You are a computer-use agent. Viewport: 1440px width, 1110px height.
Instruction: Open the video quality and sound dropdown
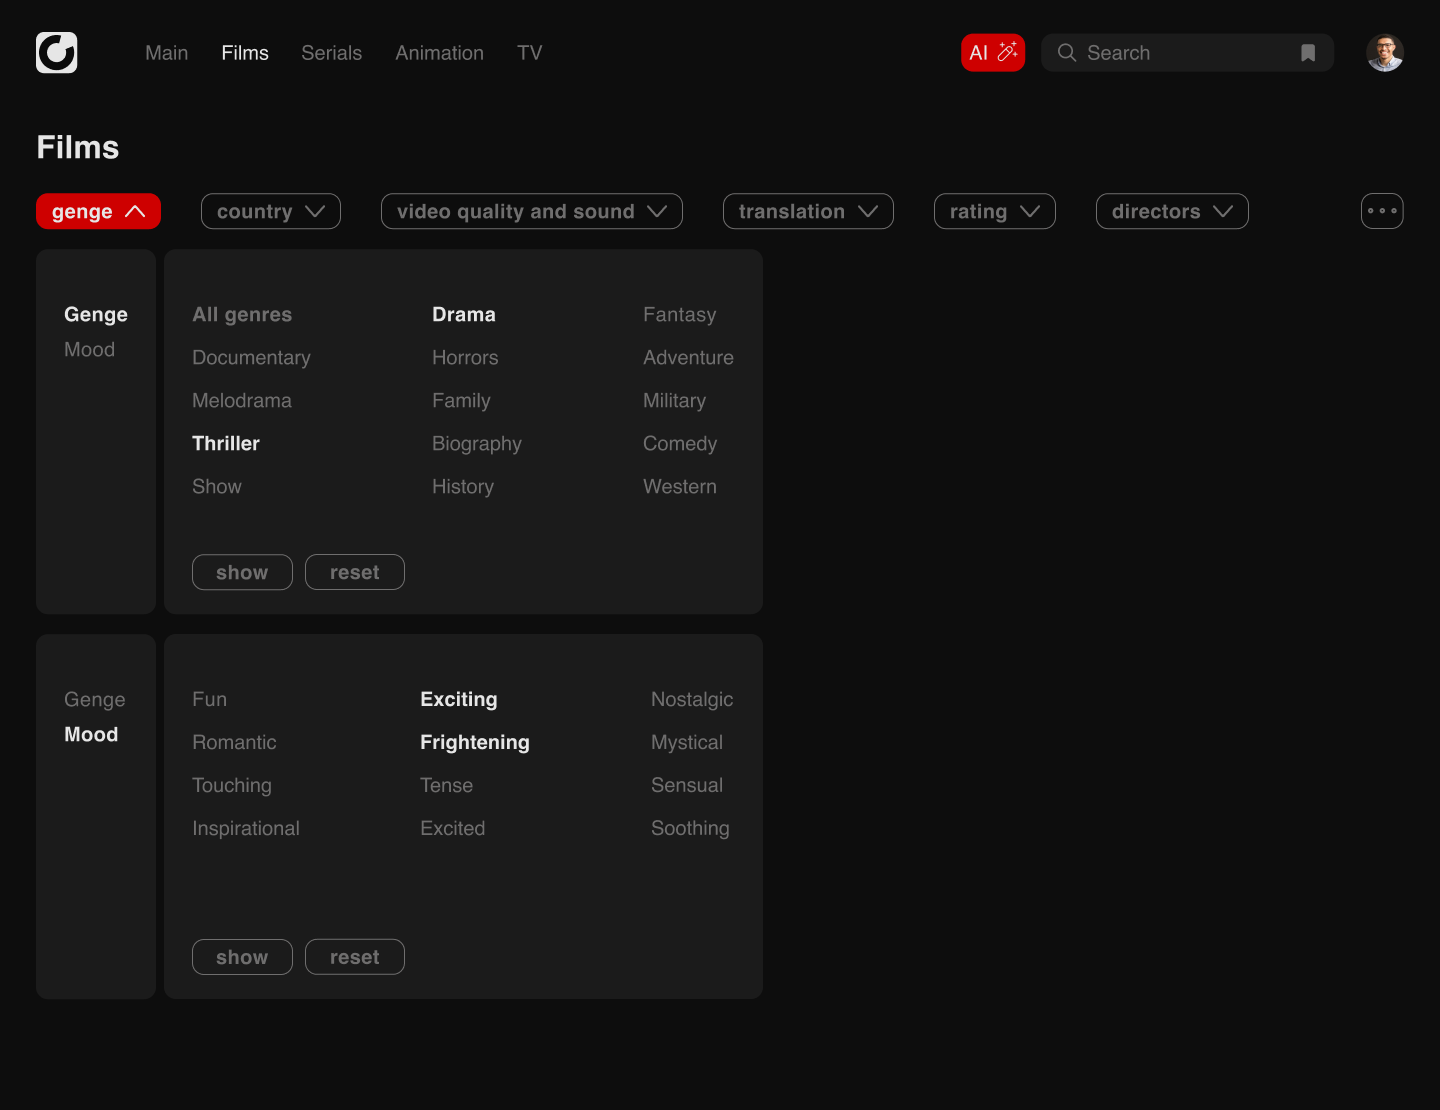click(x=531, y=211)
